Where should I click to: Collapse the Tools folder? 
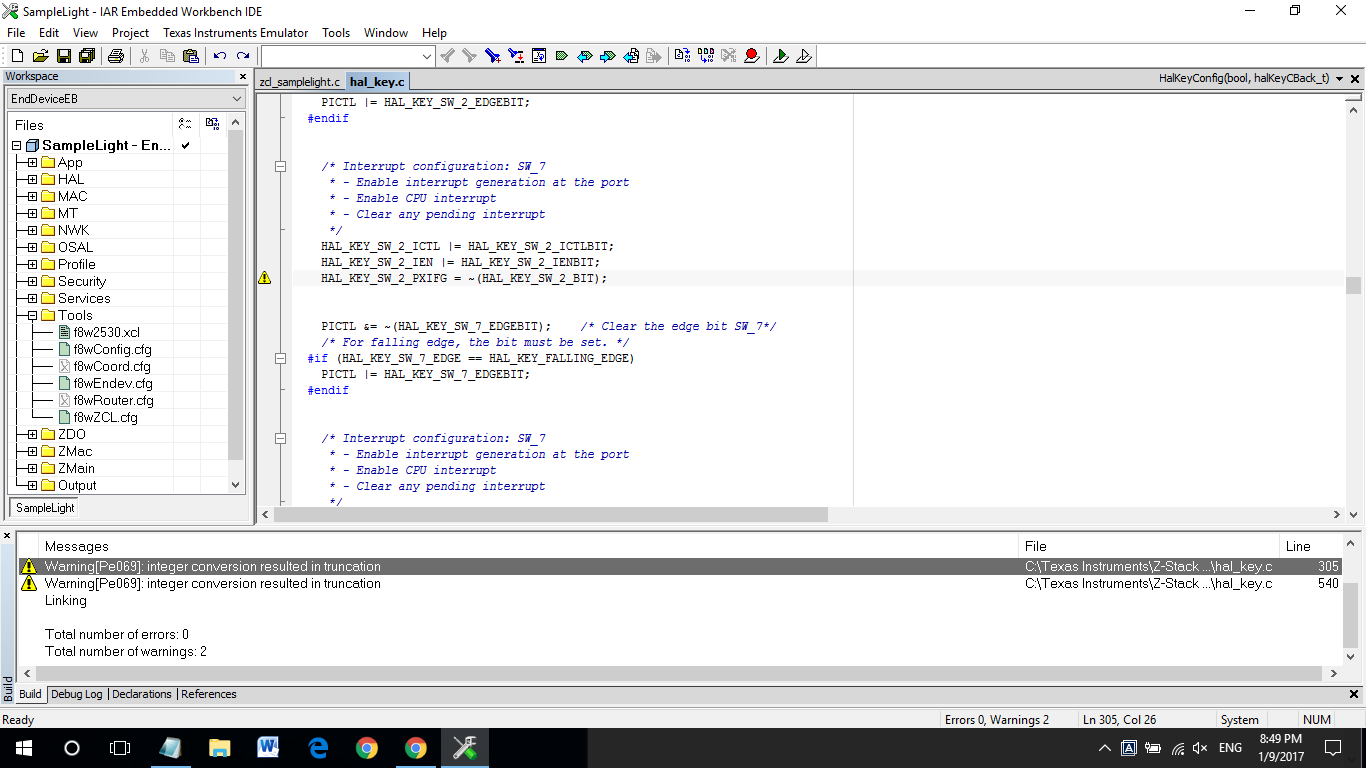[x=32, y=315]
